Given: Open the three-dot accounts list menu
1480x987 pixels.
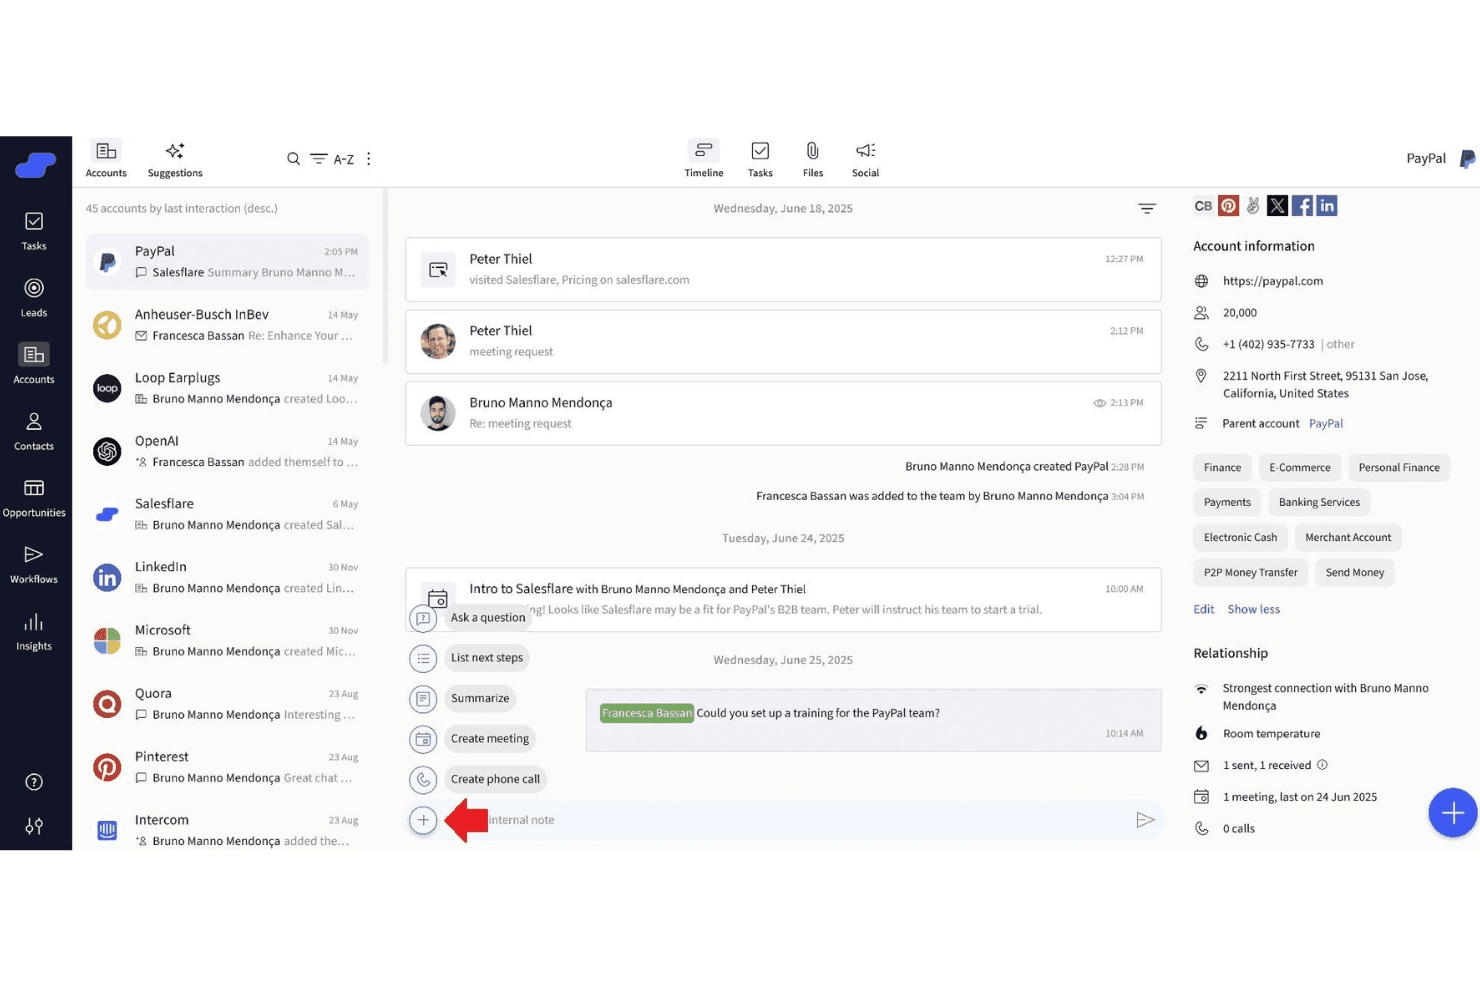Looking at the screenshot, I should click(369, 159).
